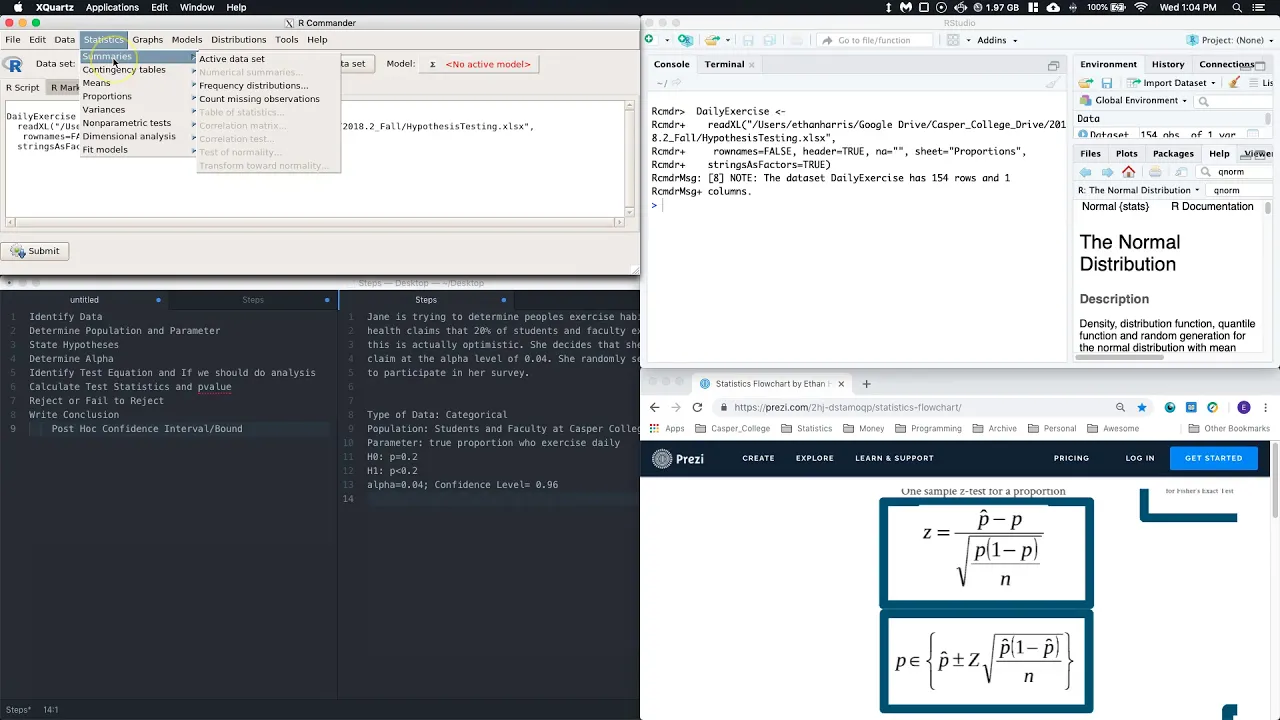Open Means submenu in Statistics menu
1280x720 pixels.
138,83
